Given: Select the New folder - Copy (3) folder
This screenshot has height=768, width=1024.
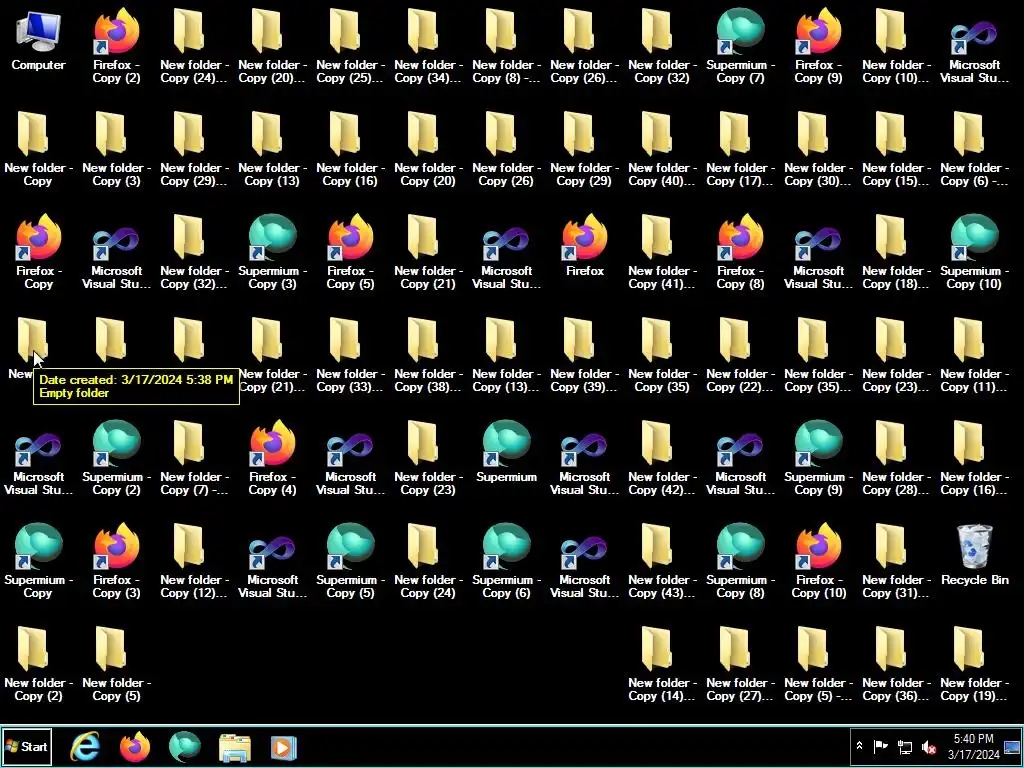Looking at the screenshot, I should click(x=116, y=152).
